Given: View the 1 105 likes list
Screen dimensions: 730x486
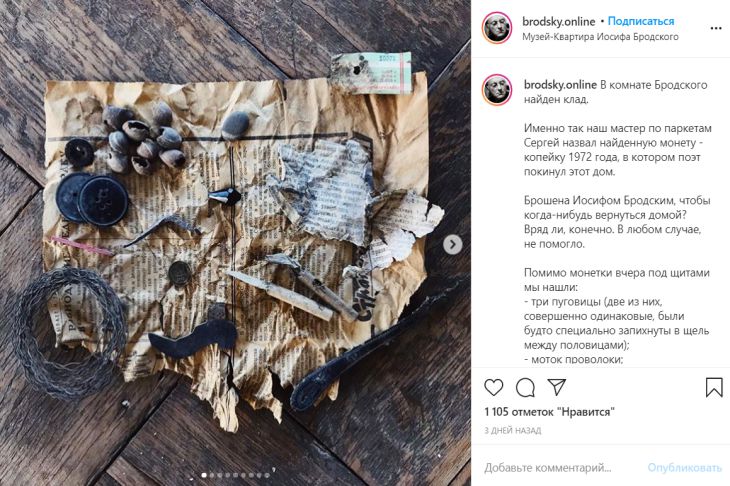Looking at the screenshot, I should 549,412.
